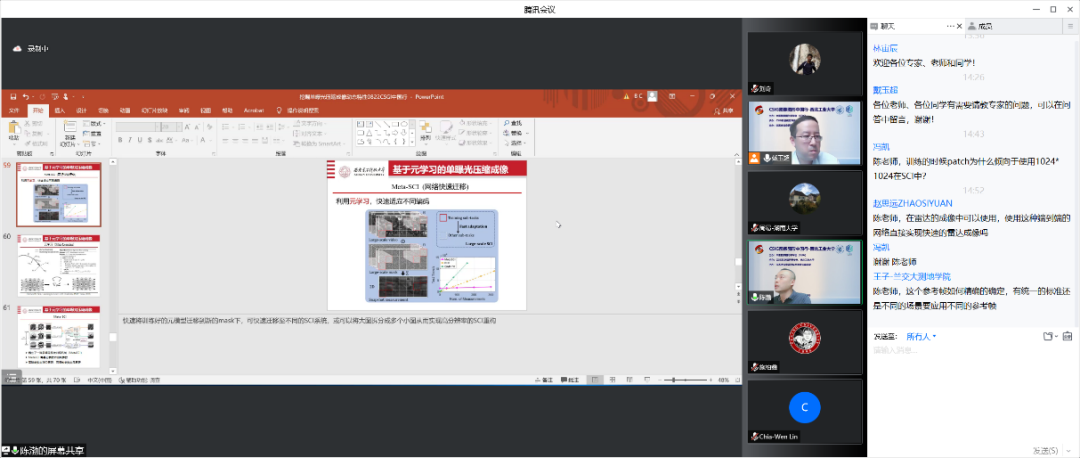Image resolution: width=1080 pixels, height=458 pixels.
Task: Switch to Reading view icon
Action: pos(630,379)
